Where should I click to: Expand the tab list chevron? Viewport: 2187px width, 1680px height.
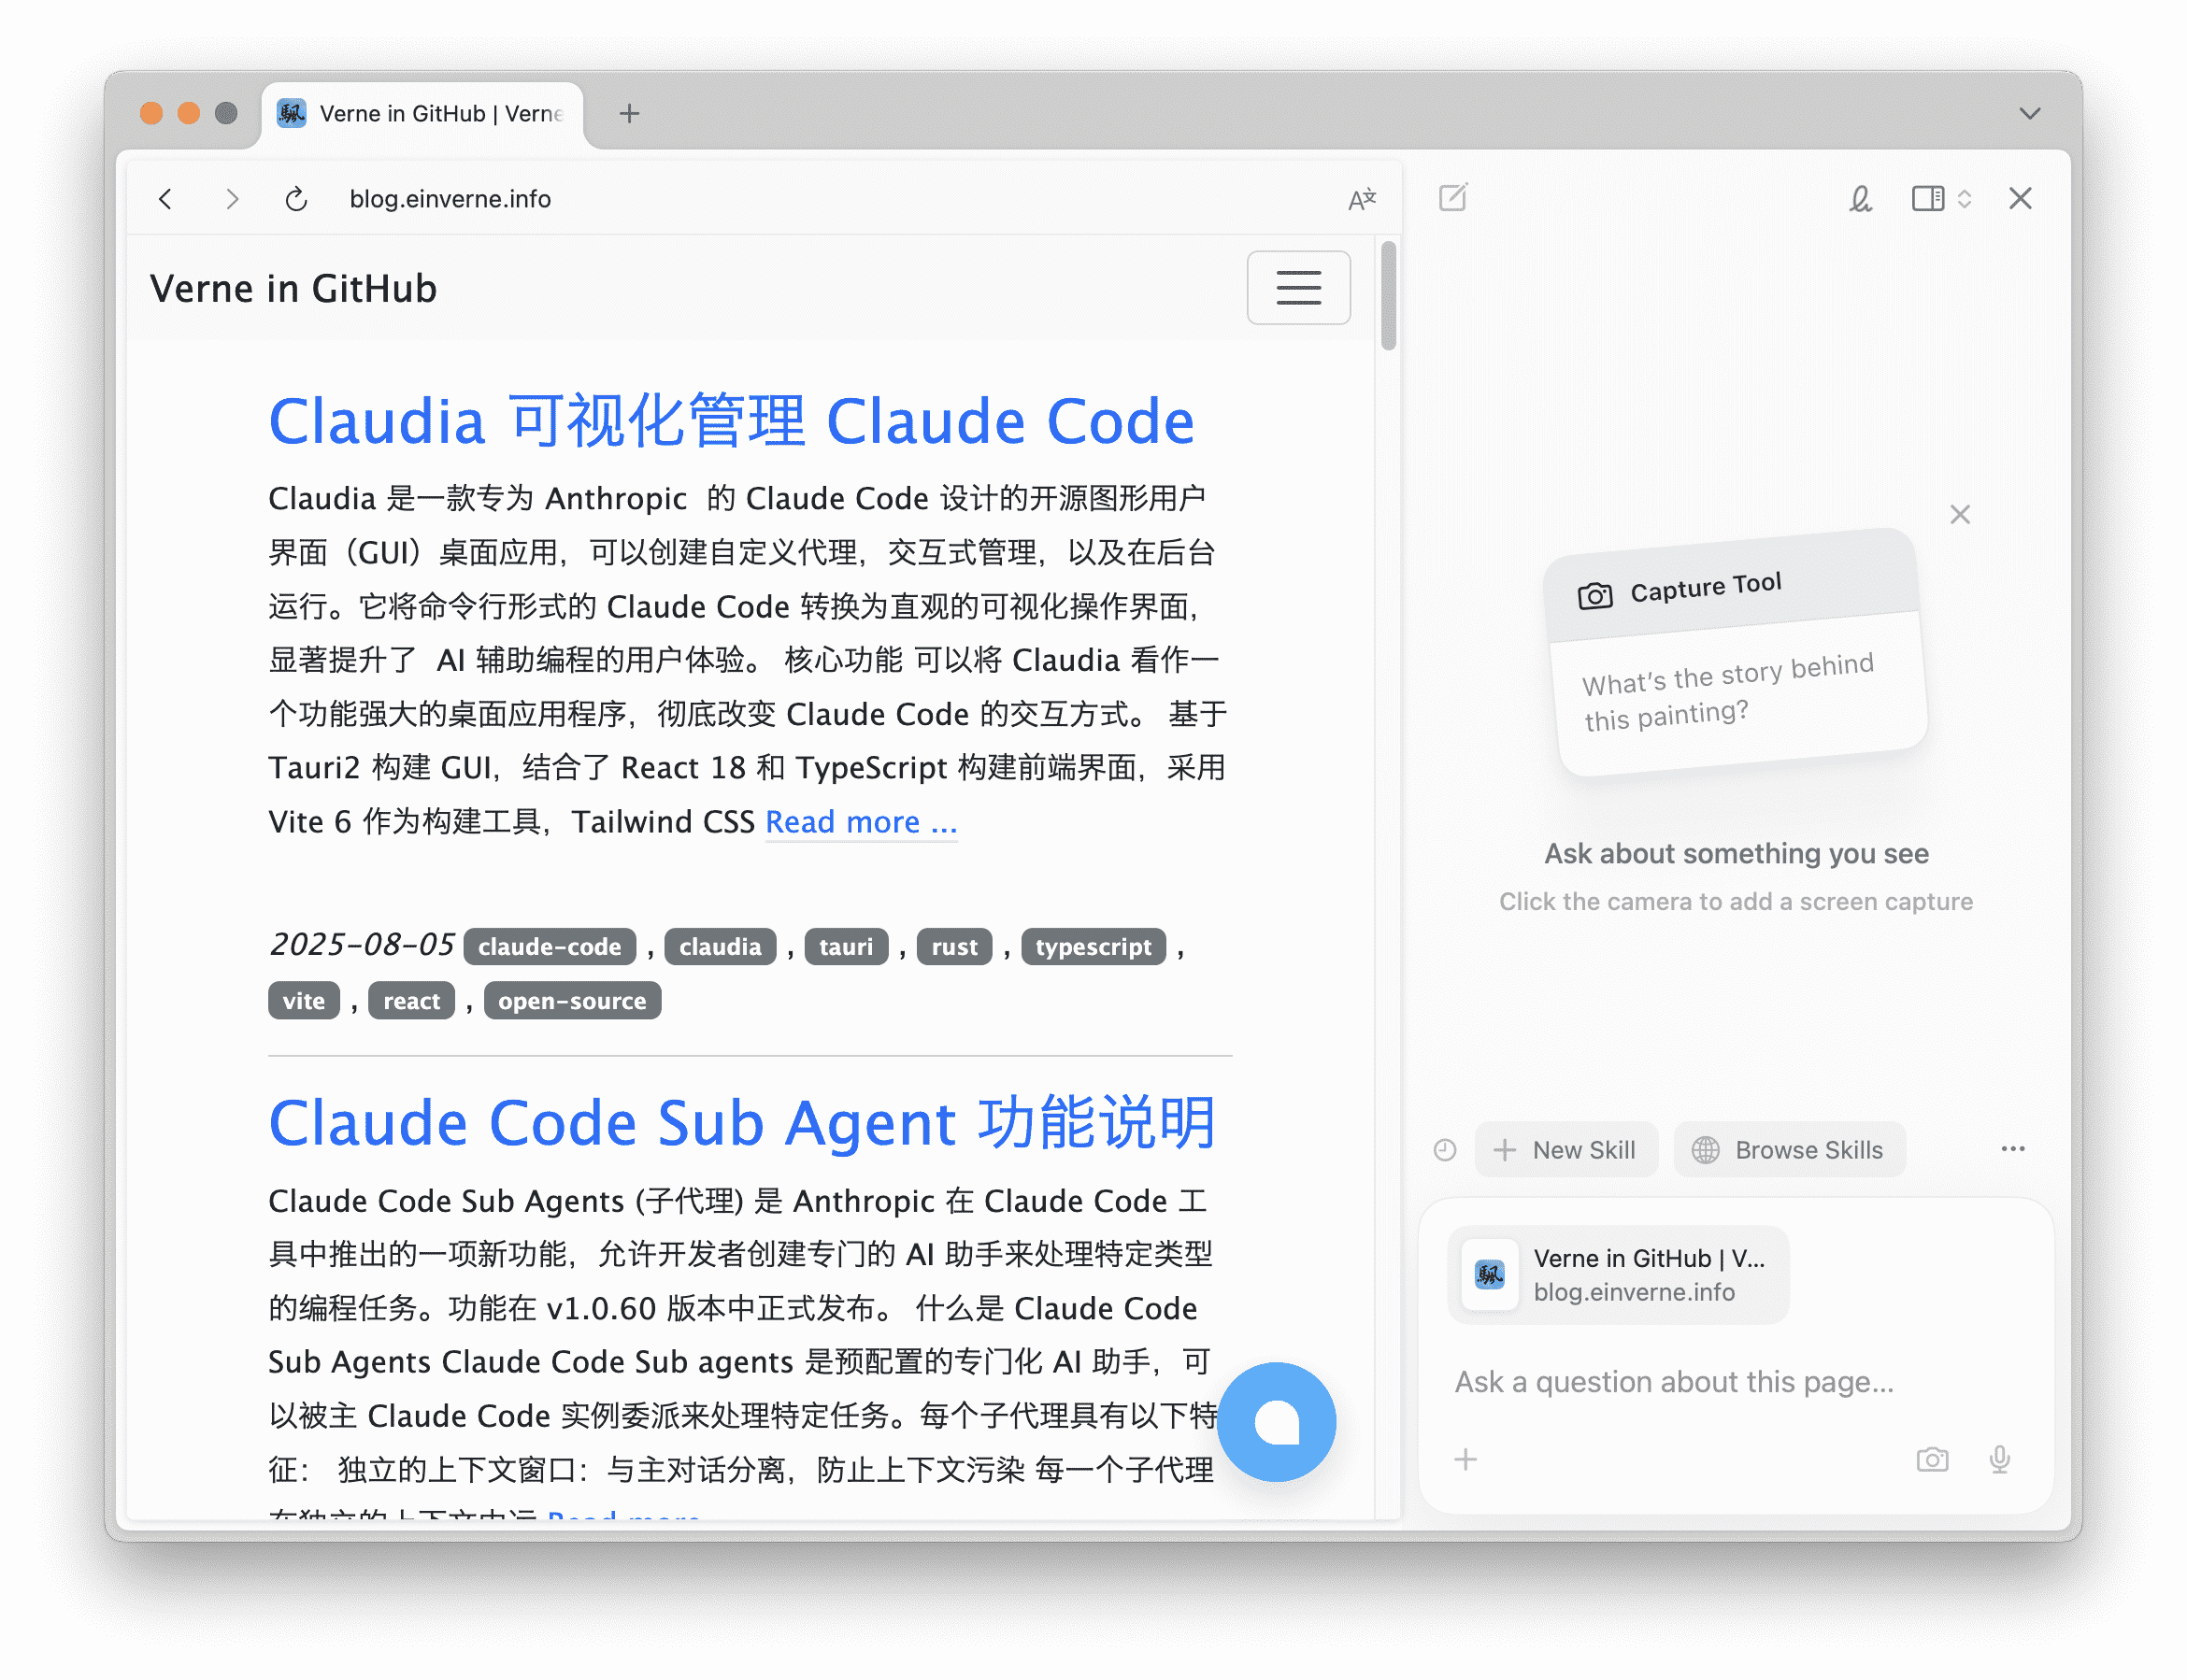coord(2030,114)
